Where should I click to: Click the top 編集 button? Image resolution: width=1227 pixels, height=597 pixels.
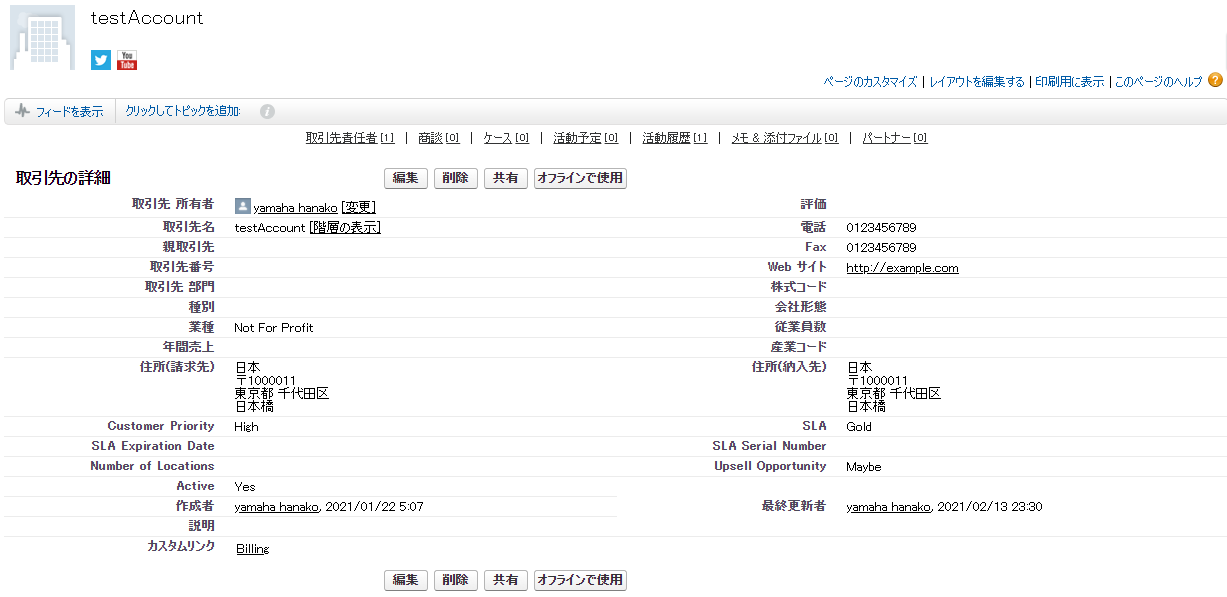tap(405, 178)
